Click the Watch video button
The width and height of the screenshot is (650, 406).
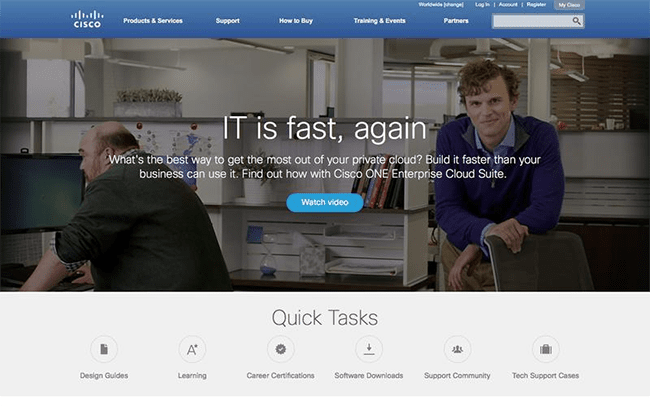(325, 202)
